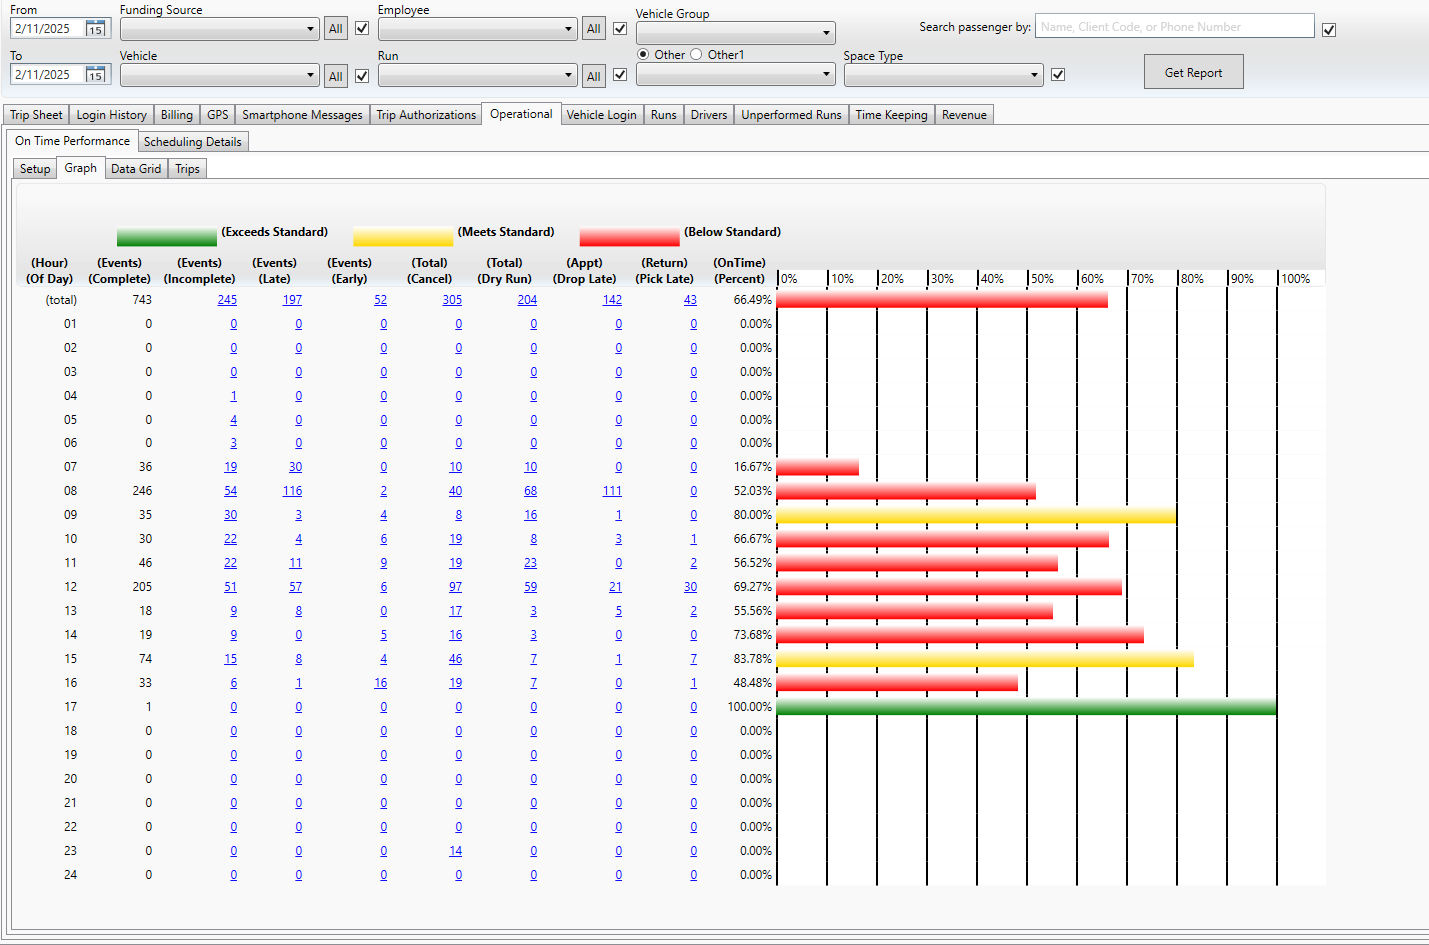Go to the Drivers tab

[x=708, y=114]
